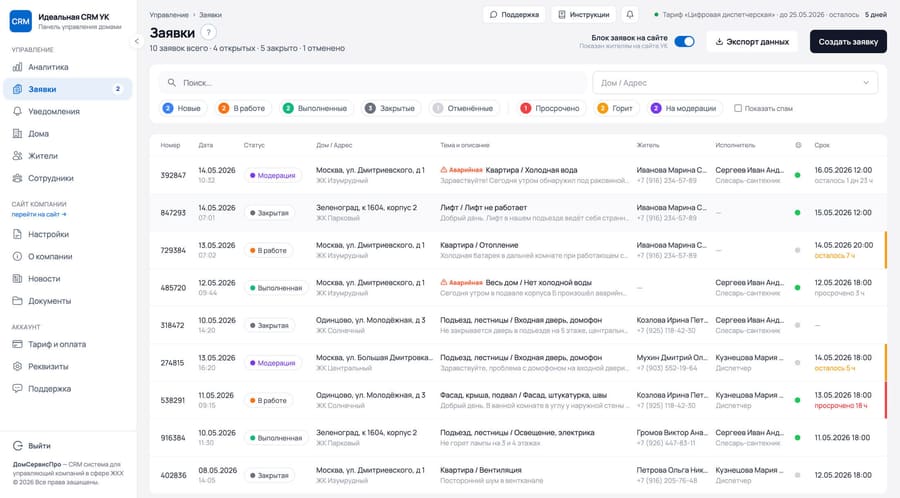Enable the Показать спам checkbox

coord(738,108)
